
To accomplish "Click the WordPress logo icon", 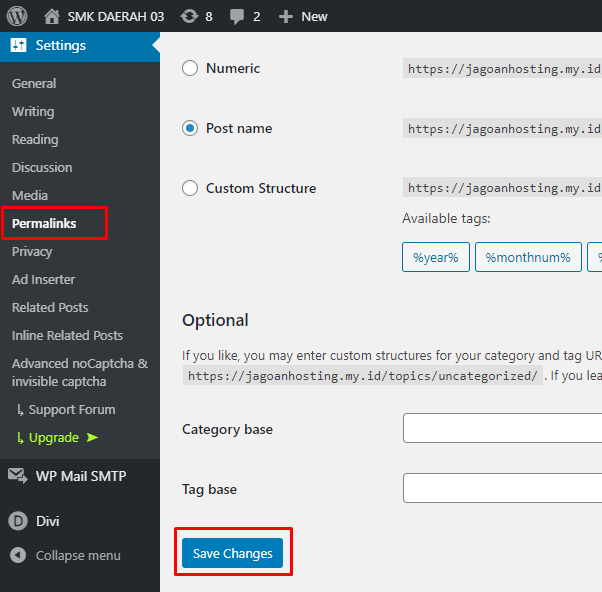I will pyautogui.click(x=17, y=16).
